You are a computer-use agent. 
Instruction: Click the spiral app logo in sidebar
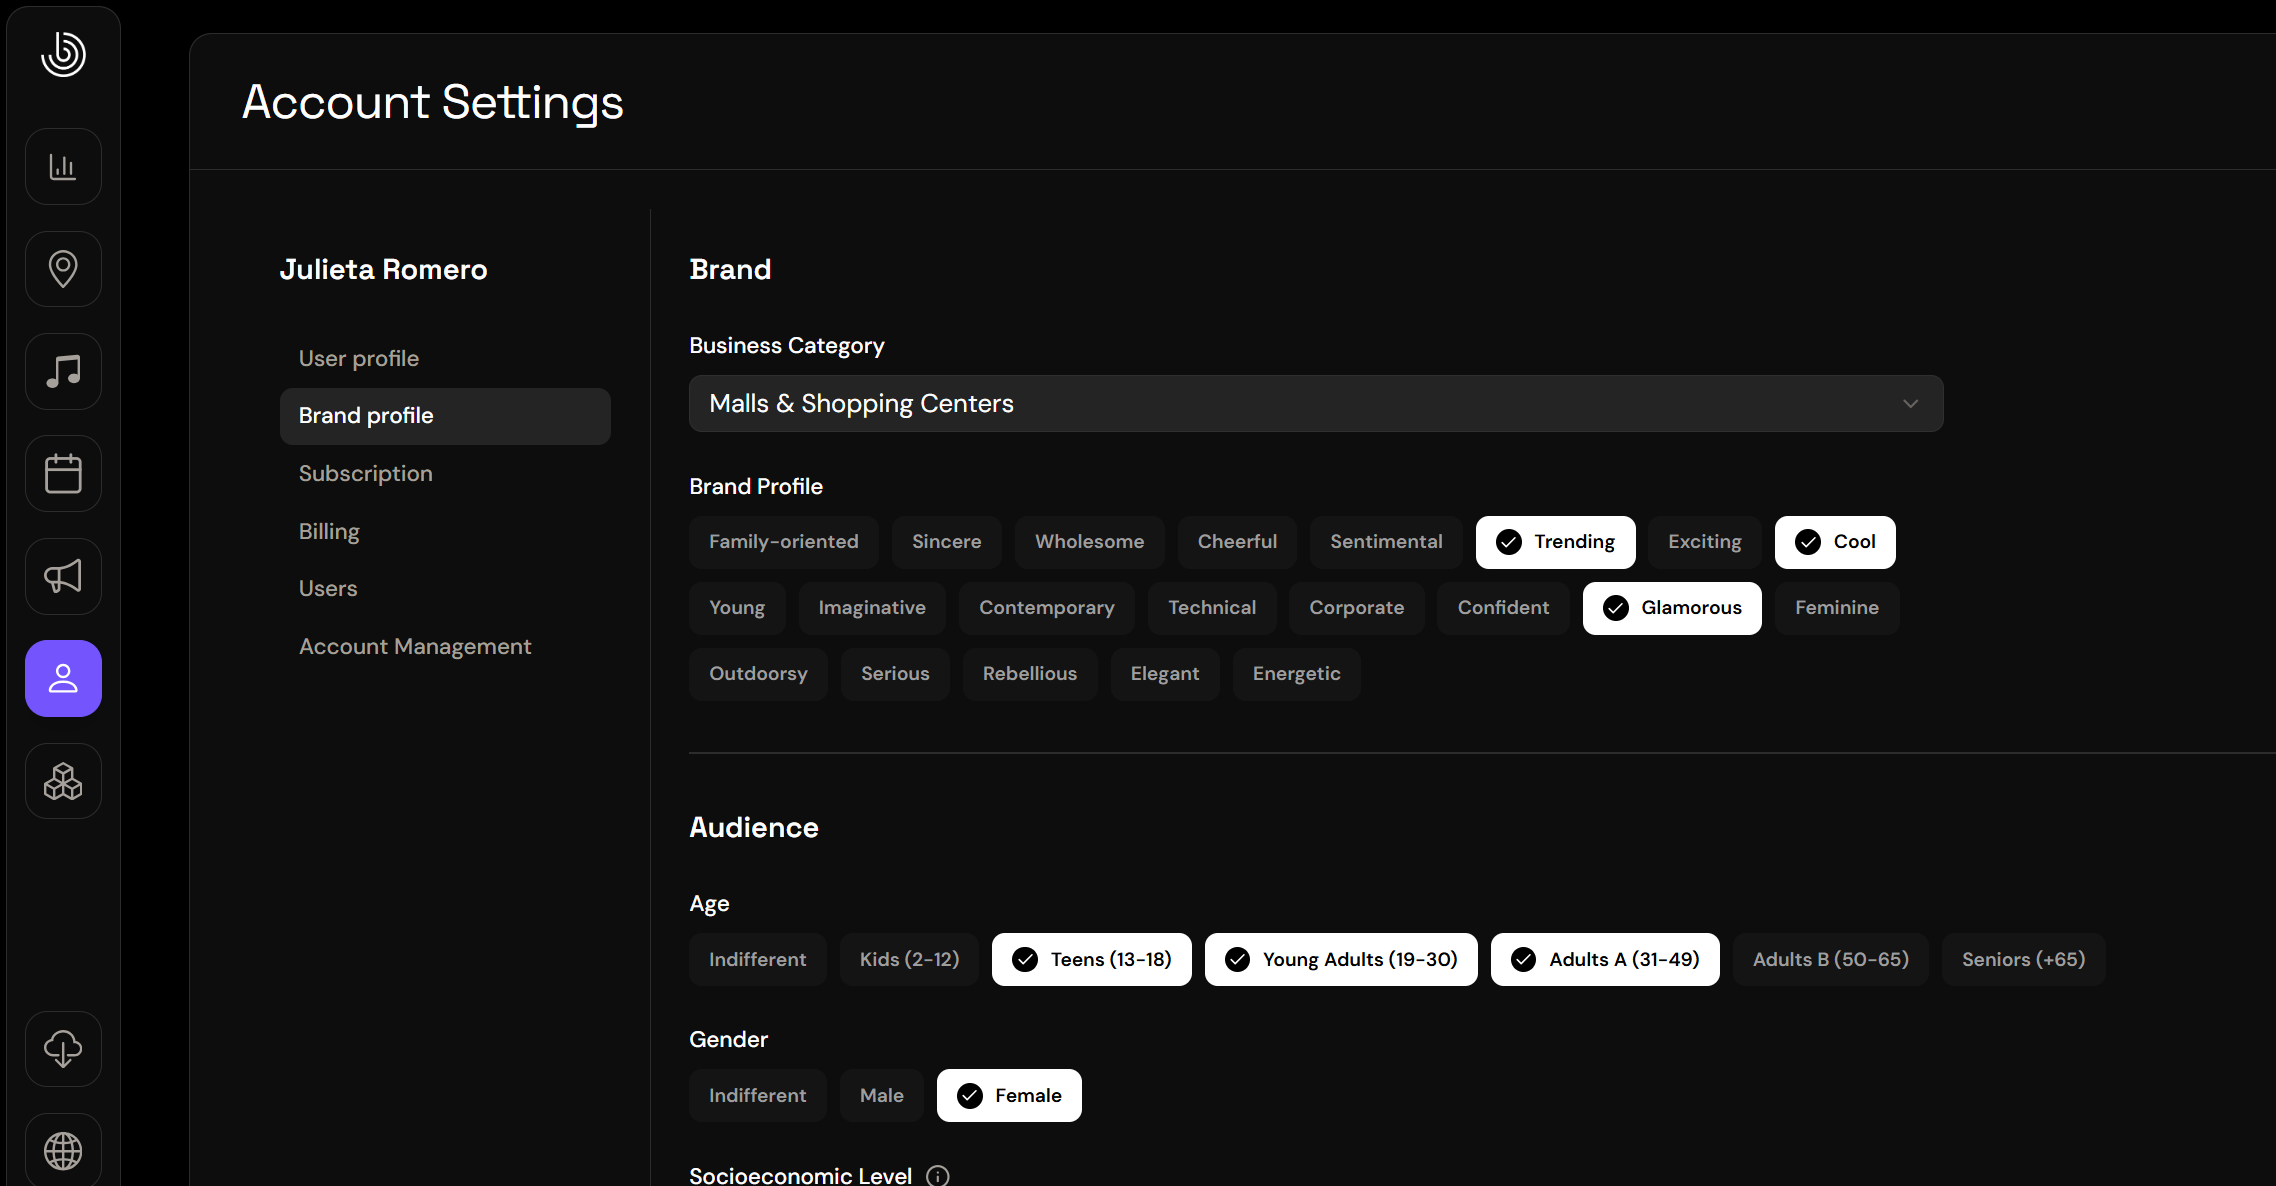[63, 54]
